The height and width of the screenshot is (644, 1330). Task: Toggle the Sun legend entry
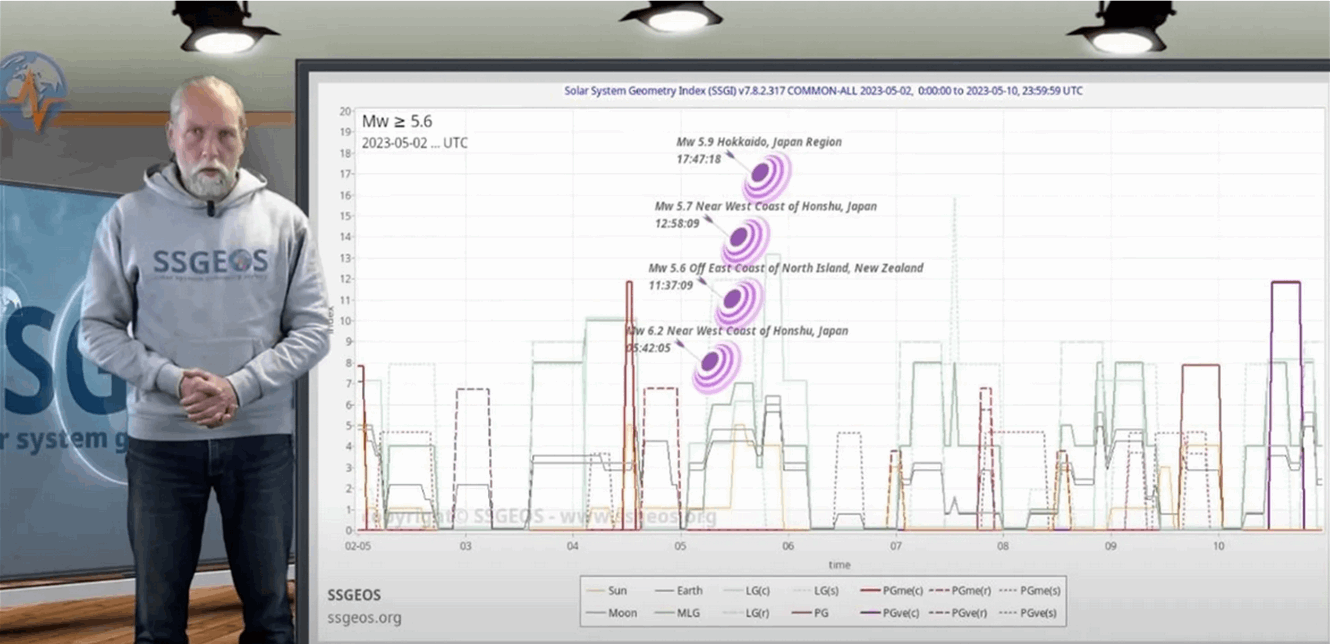tap(607, 591)
